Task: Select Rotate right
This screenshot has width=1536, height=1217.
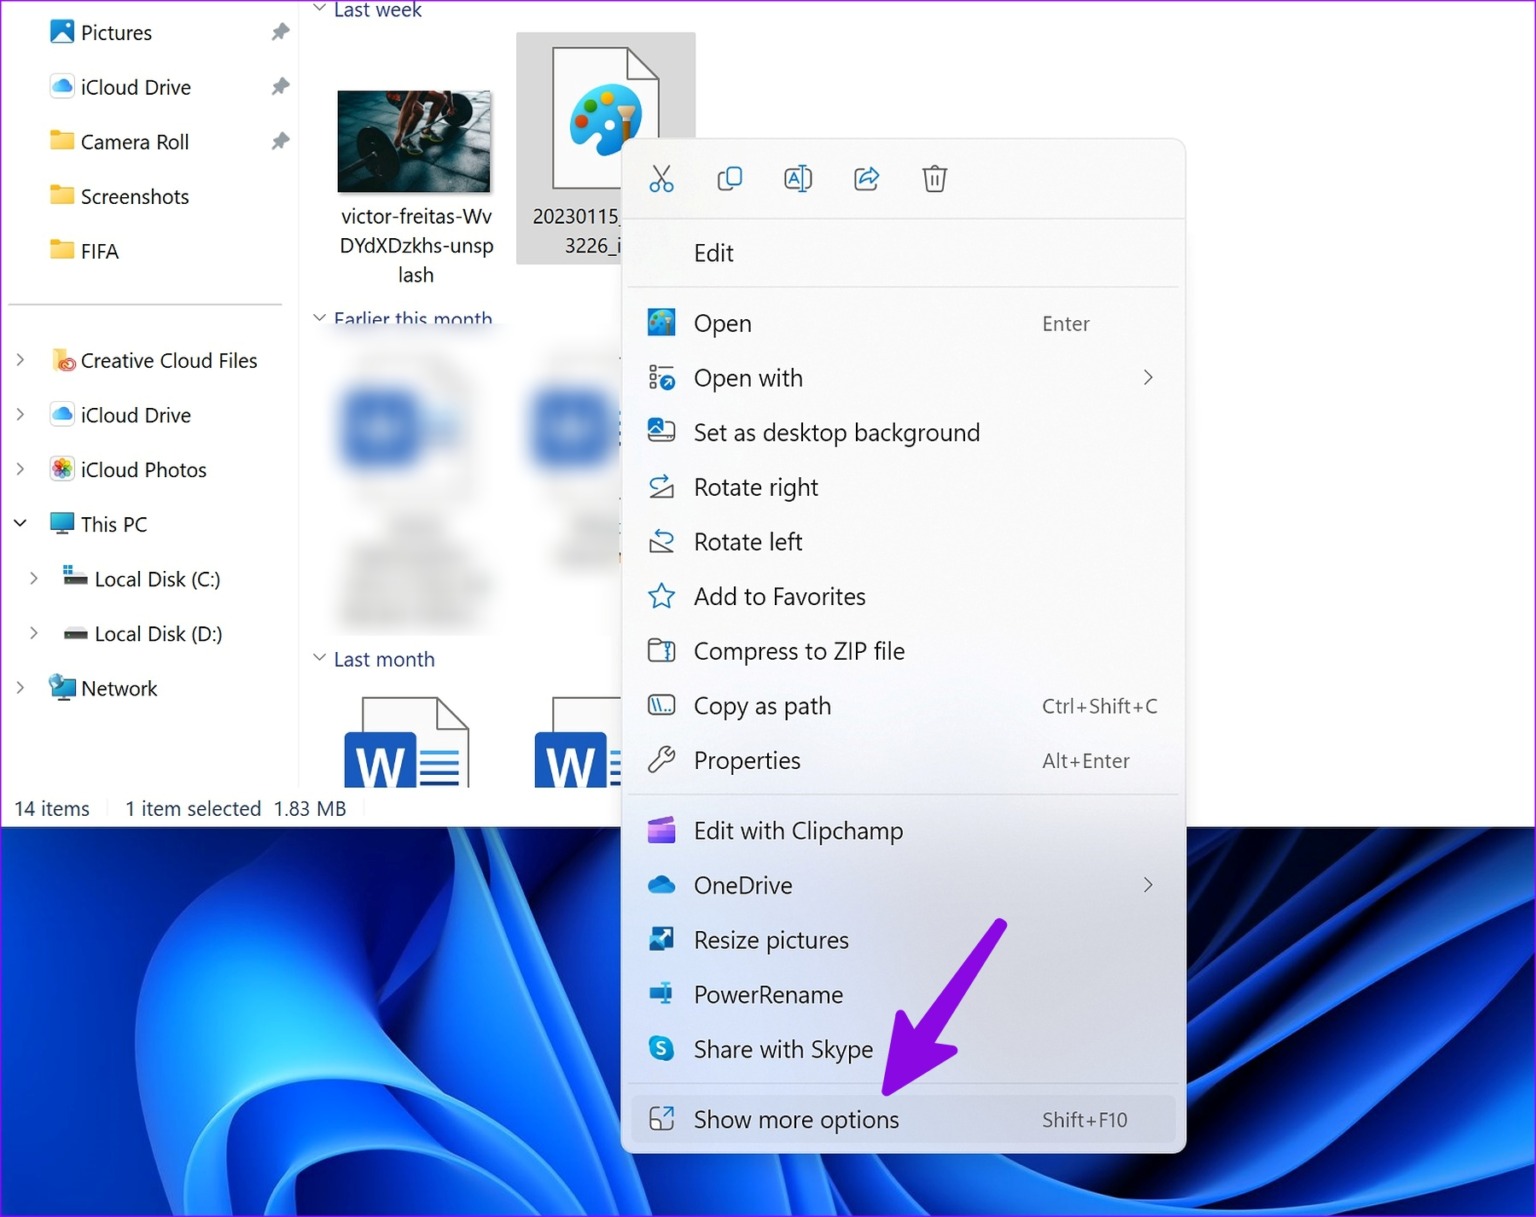Action: [x=755, y=487]
